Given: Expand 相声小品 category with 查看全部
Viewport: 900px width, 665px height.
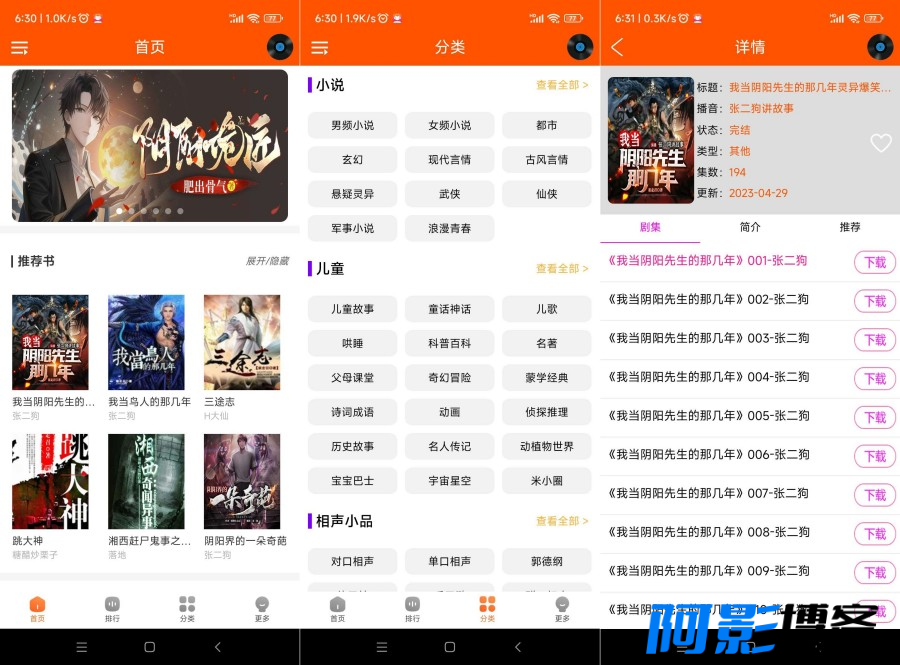Looking at the screenshot, I should (562, 521).
